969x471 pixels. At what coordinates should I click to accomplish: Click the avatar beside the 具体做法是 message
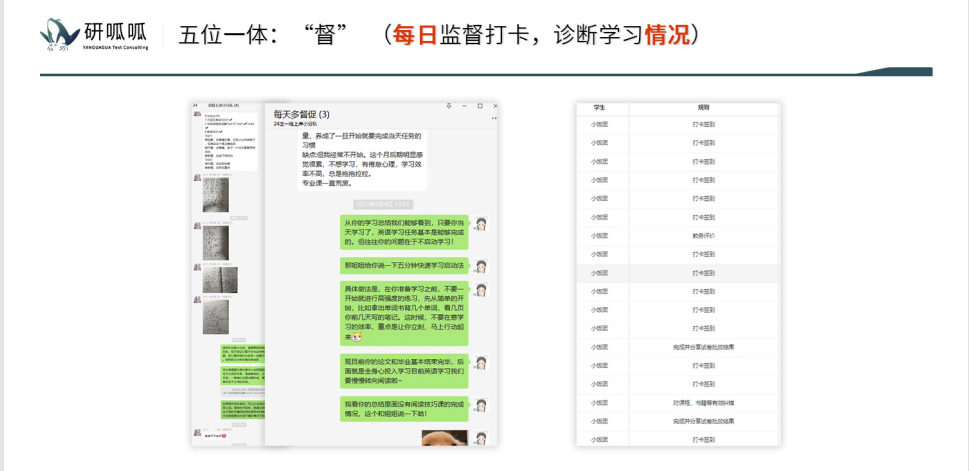click(x=480, y=289)
